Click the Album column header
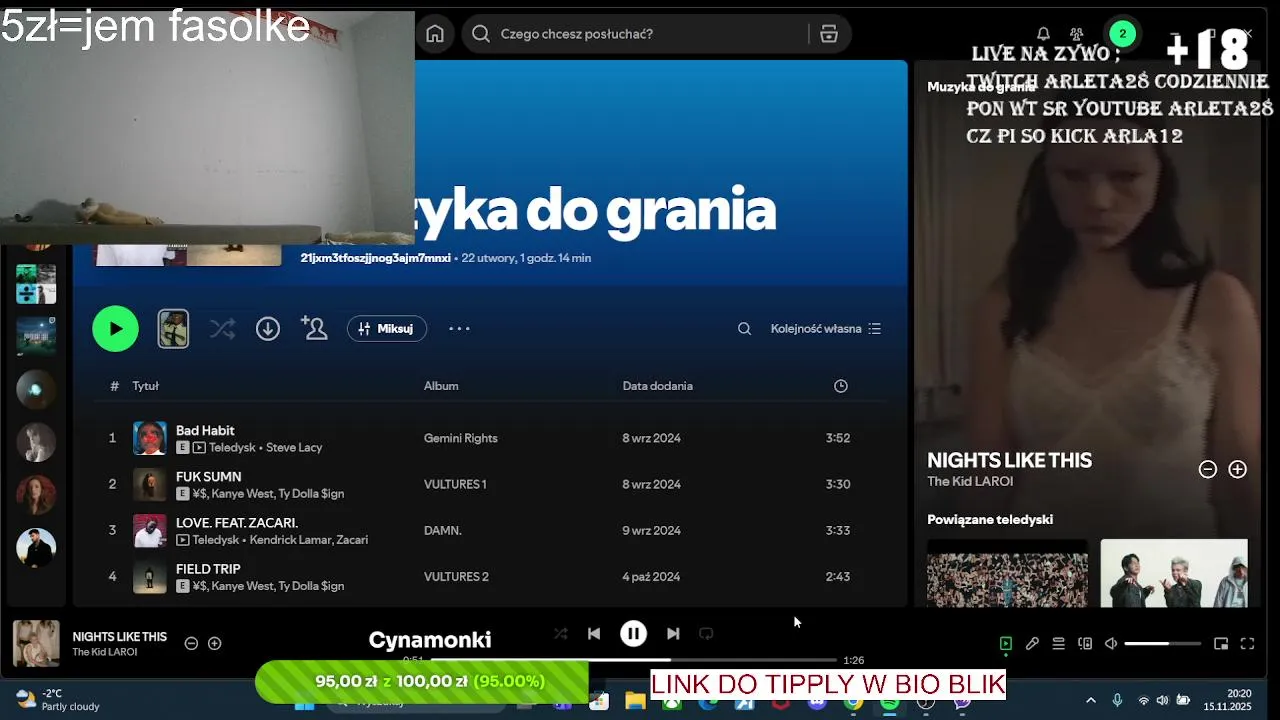The image size is (1280, 720). [x=441, y=386]
